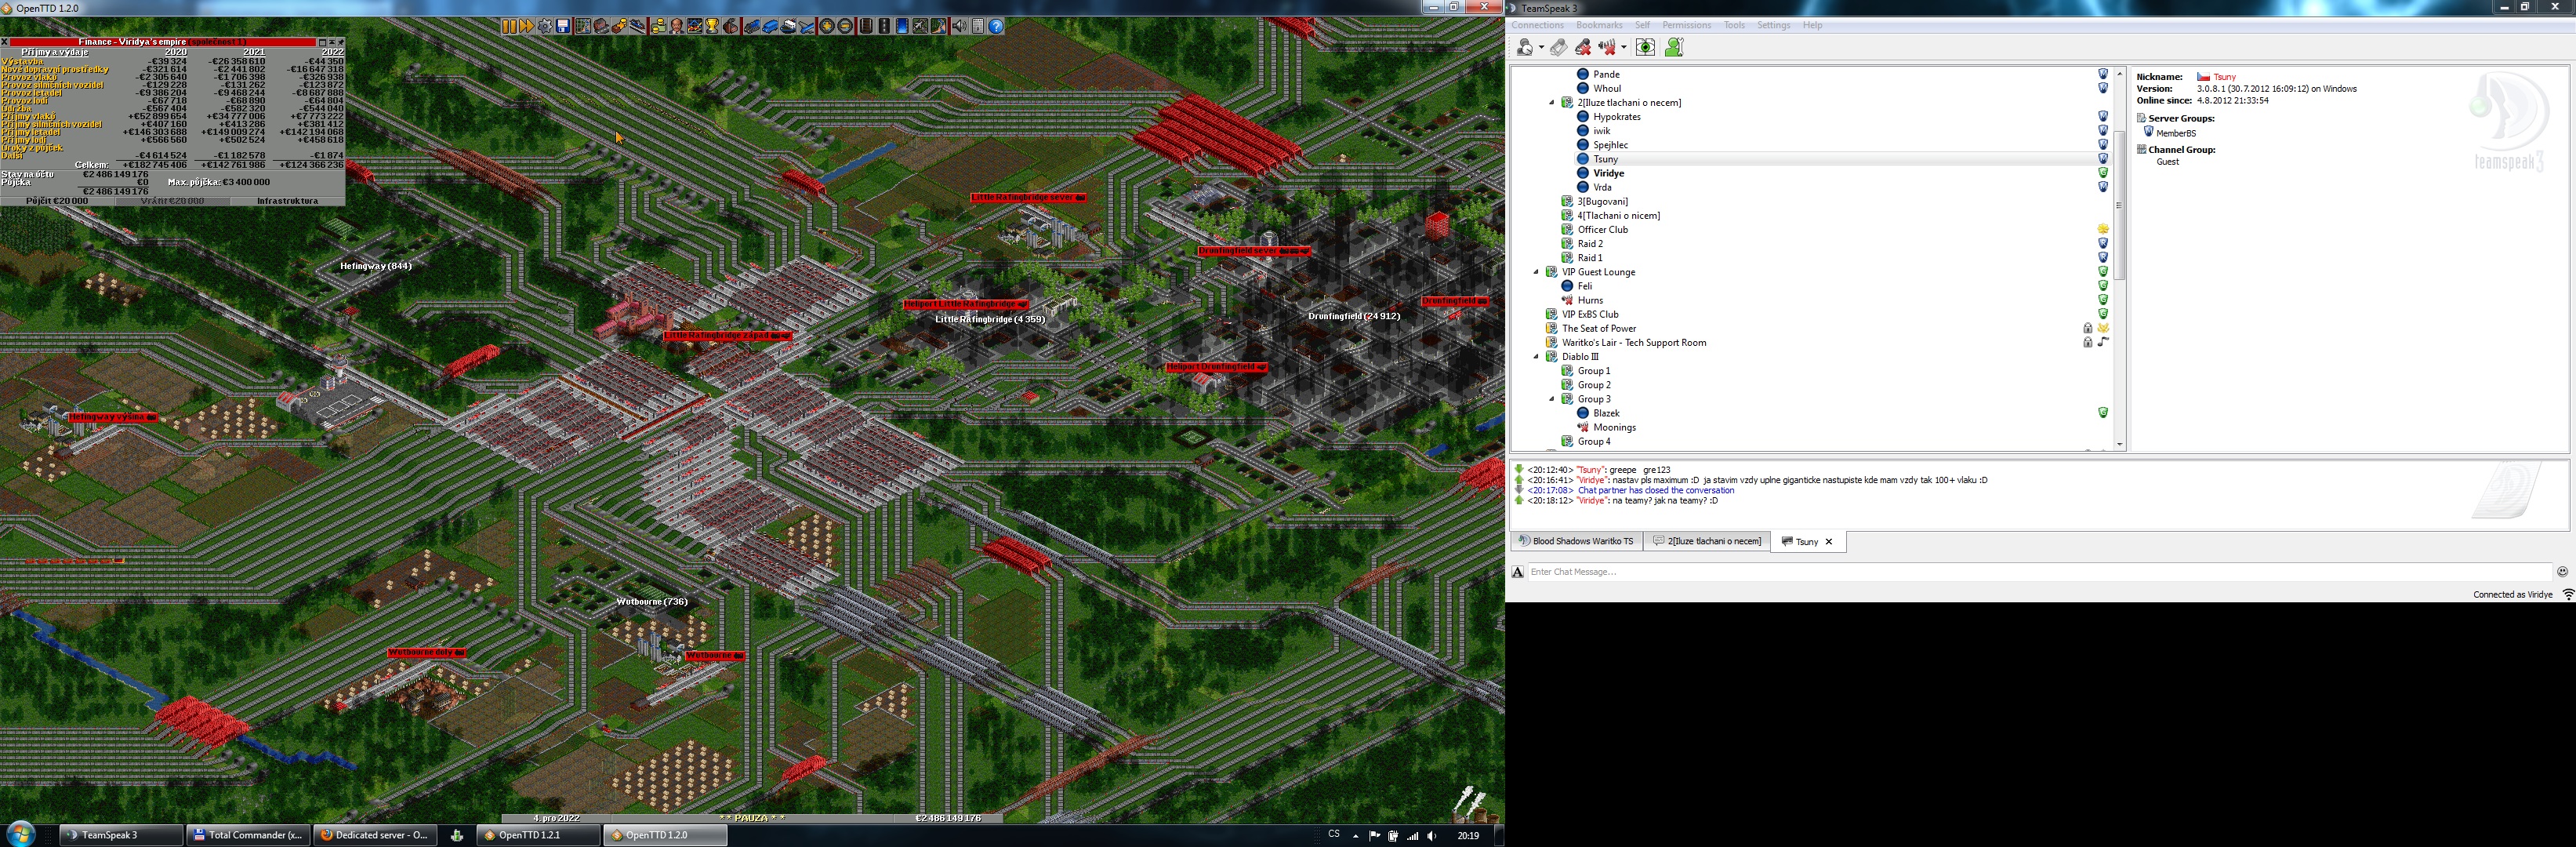Pause the game in OpenTTD toolbar
Viewport: 2576px width, 847px height.
click(509, 26)
